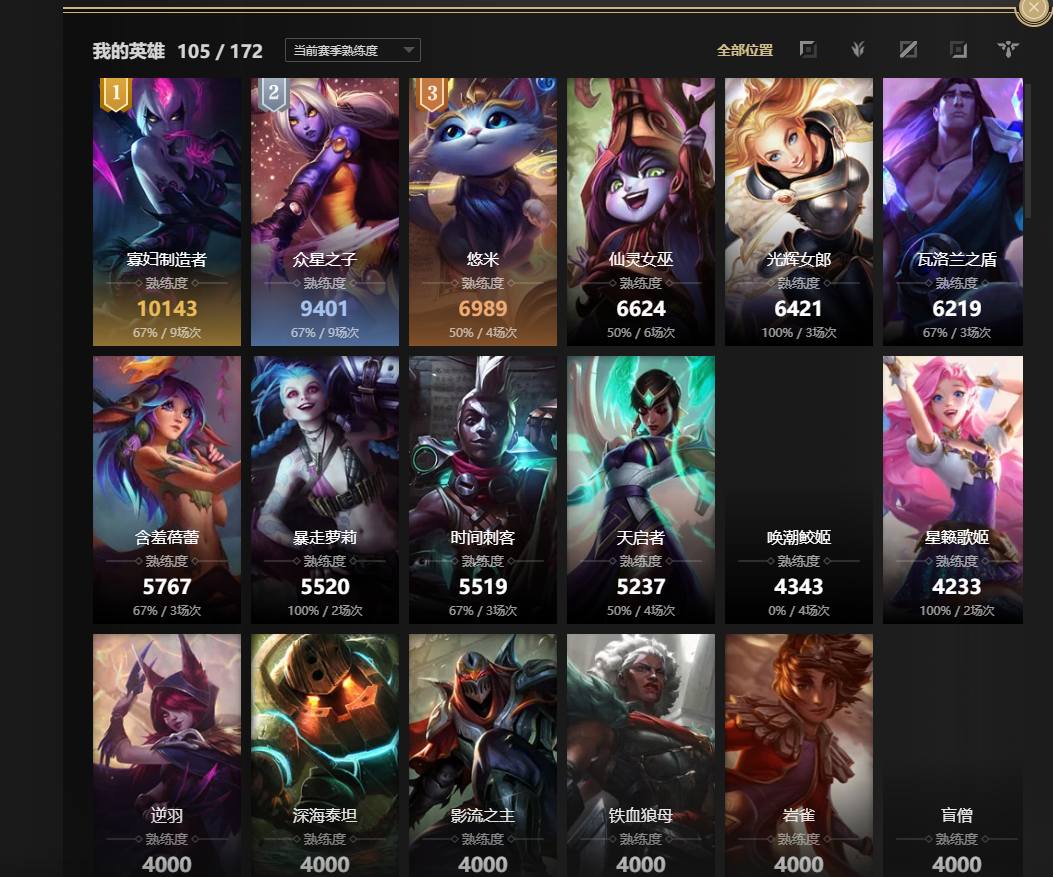The width and height of the screenshot is (1053, 877).
Task: Click the champion list vertical scrollbar
Action: coord(1027,150)
